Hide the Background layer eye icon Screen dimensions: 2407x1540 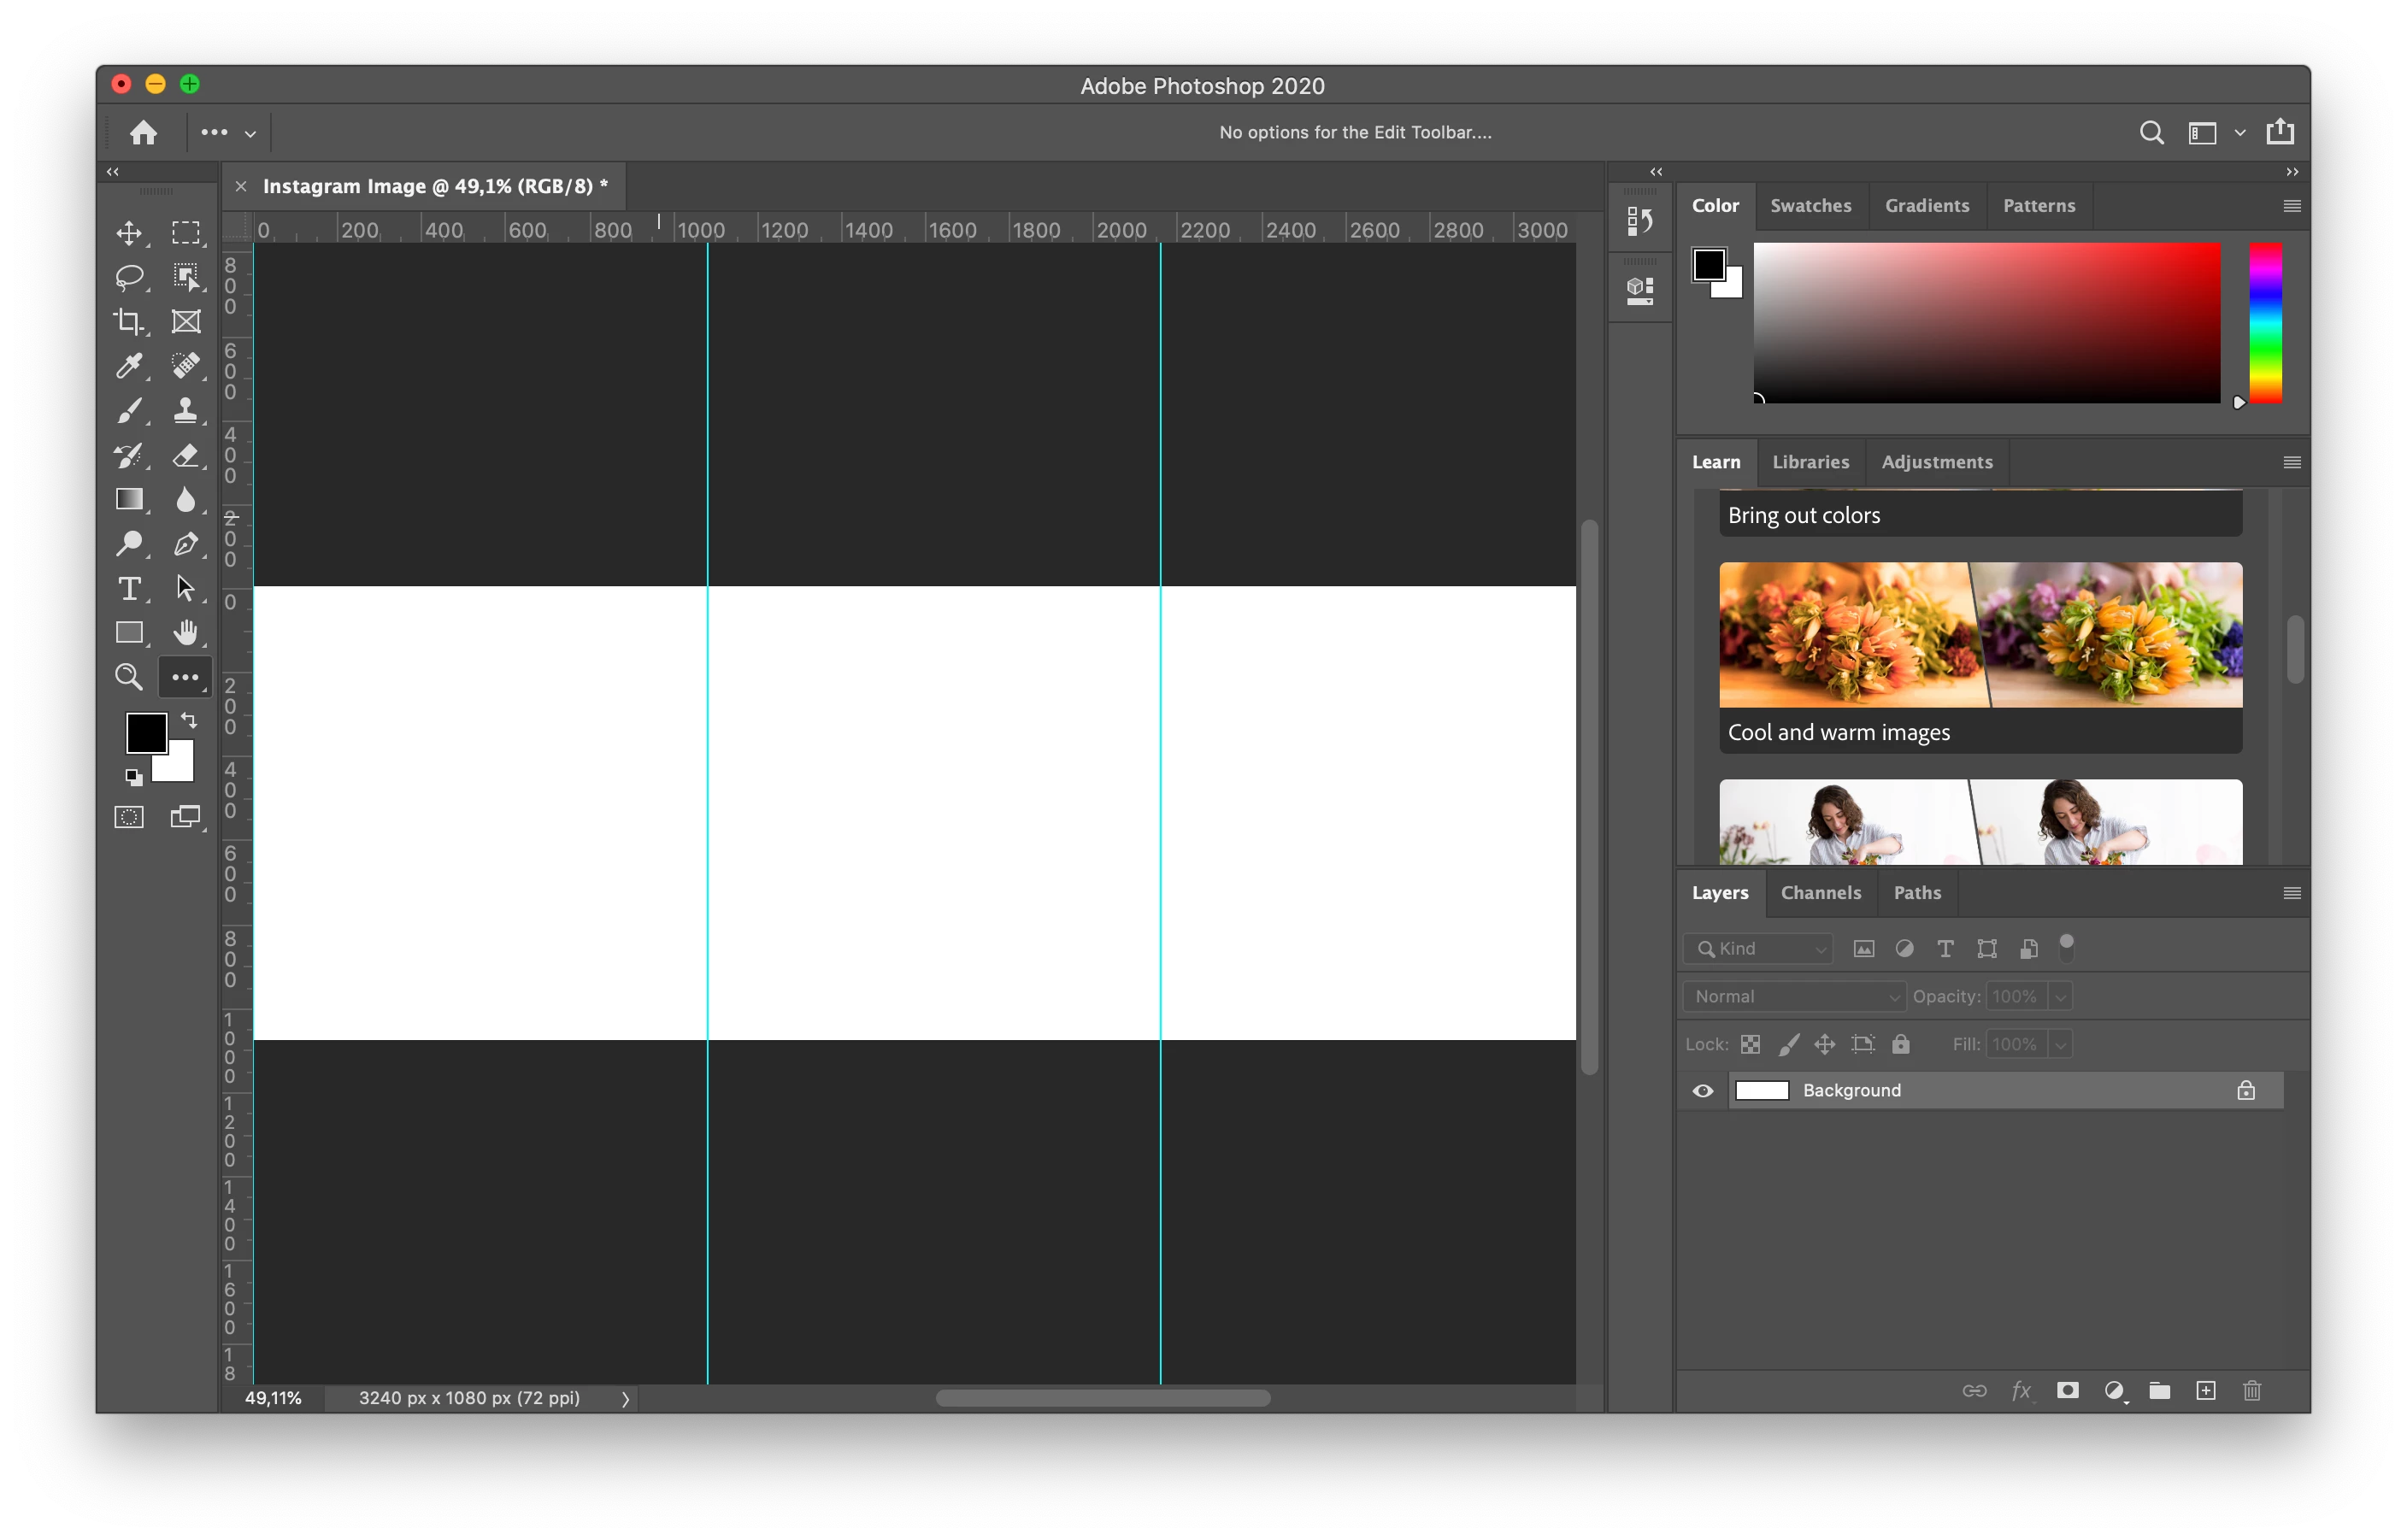1702,1091
